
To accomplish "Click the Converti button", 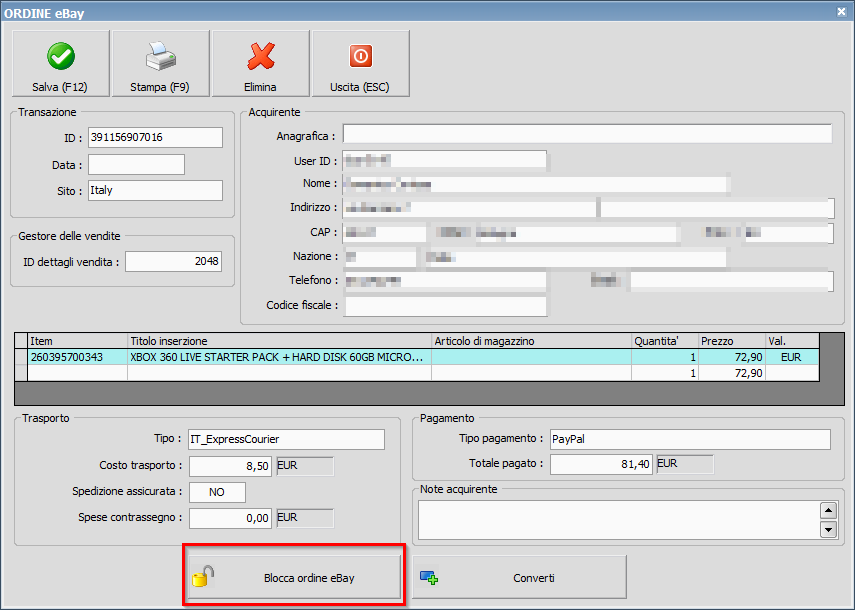I will pos(519,577).
